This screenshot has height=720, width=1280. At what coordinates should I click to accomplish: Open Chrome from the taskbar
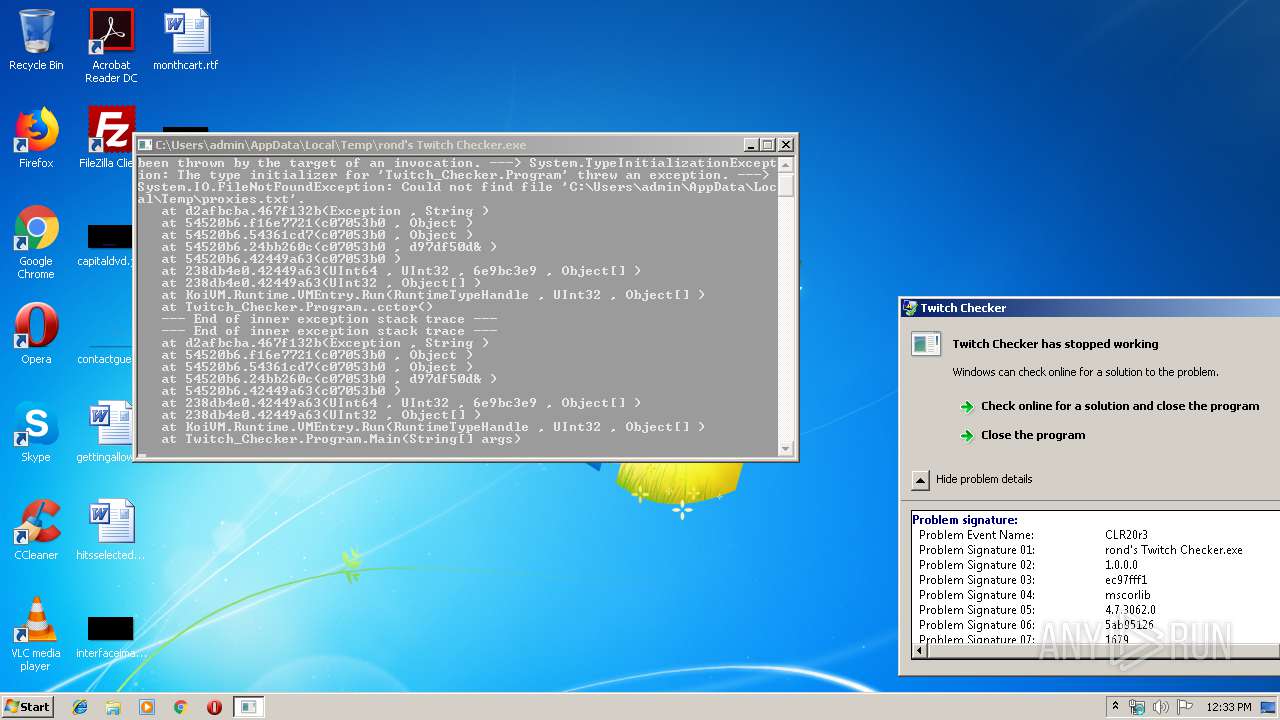(181, 707)
